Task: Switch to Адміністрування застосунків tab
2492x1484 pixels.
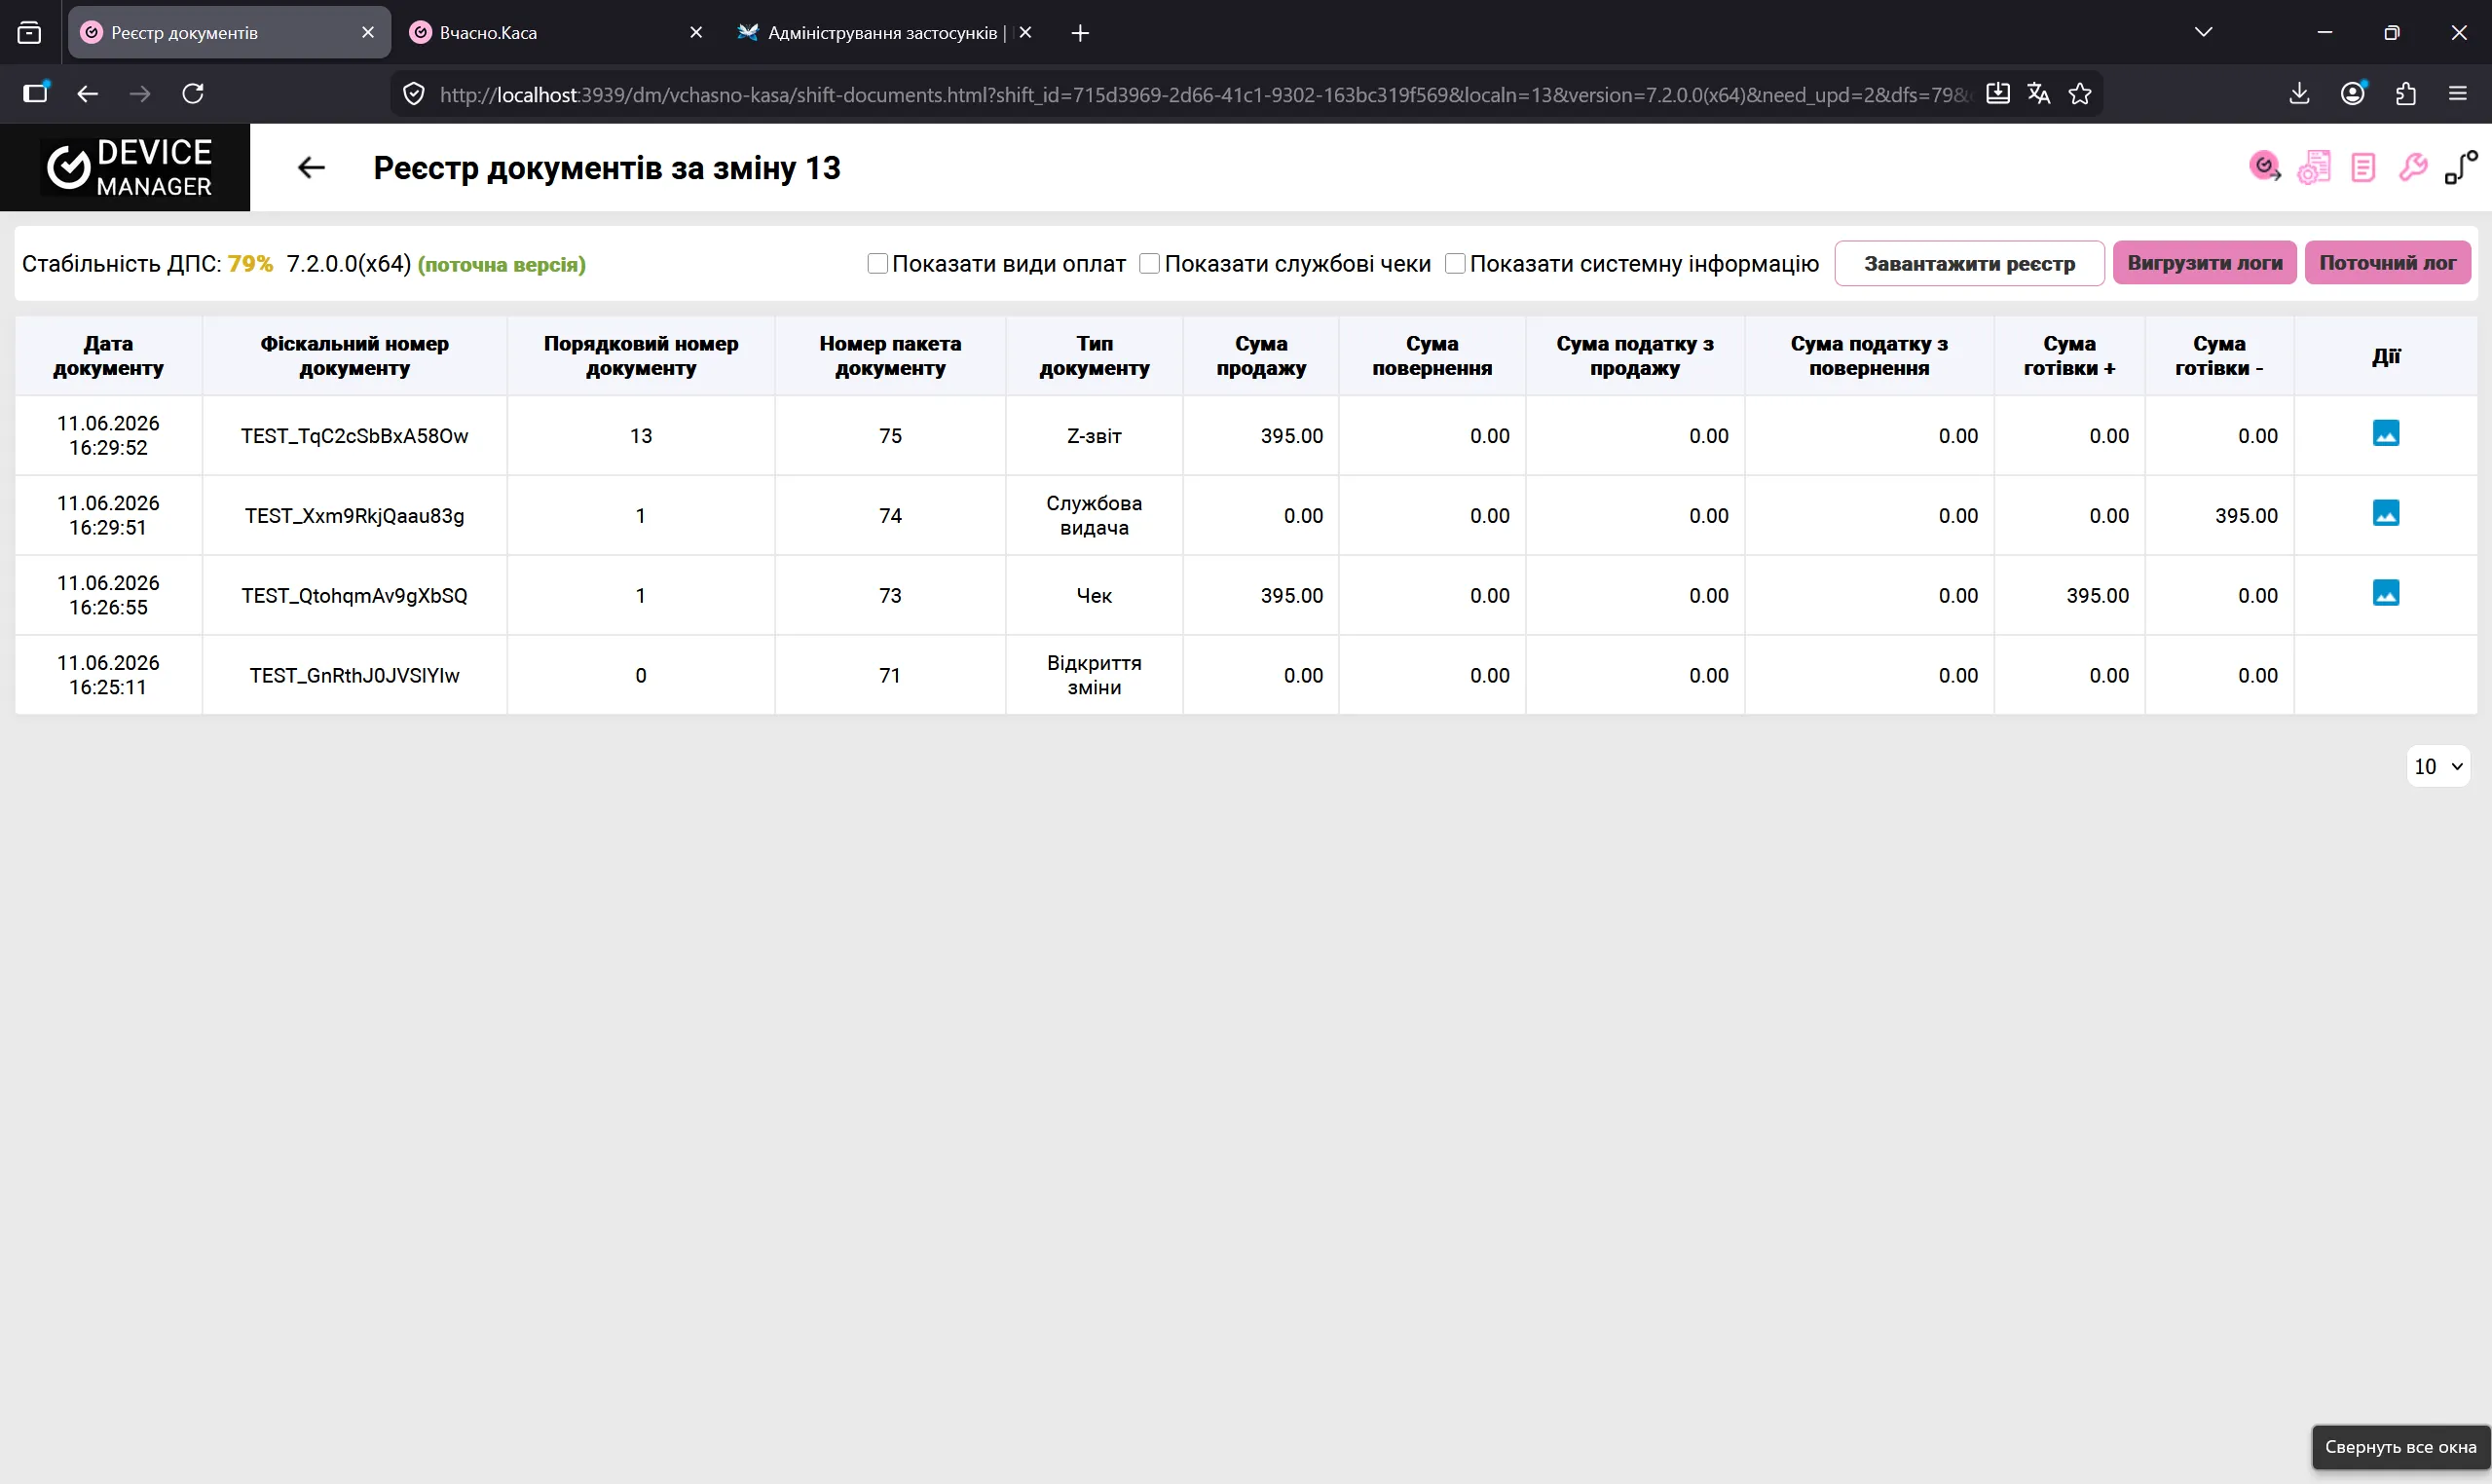Action: [x=884, y=33]
